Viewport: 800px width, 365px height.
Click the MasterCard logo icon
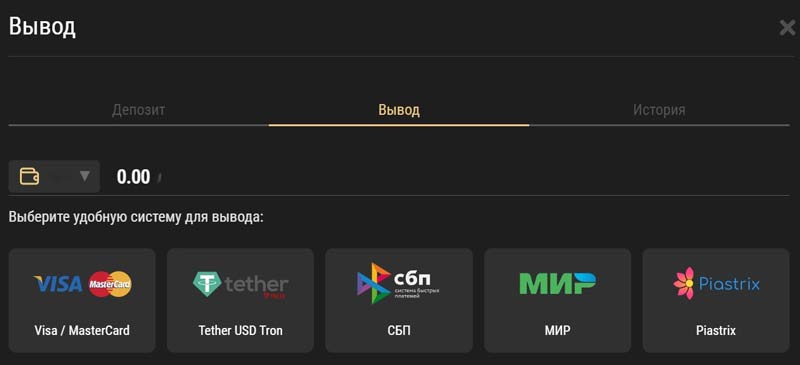coord(110,284)
